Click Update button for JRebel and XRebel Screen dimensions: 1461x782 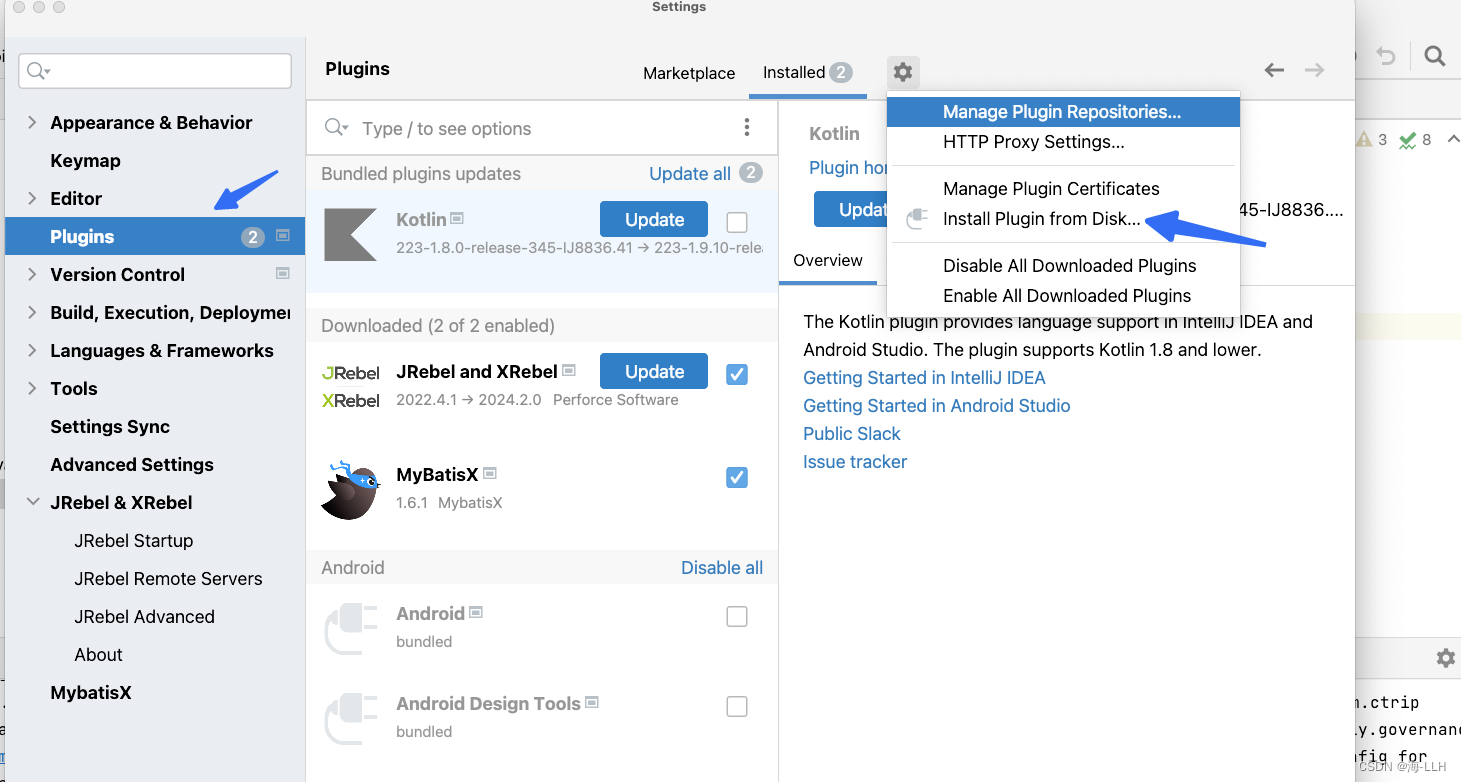(x=654, y=371)
